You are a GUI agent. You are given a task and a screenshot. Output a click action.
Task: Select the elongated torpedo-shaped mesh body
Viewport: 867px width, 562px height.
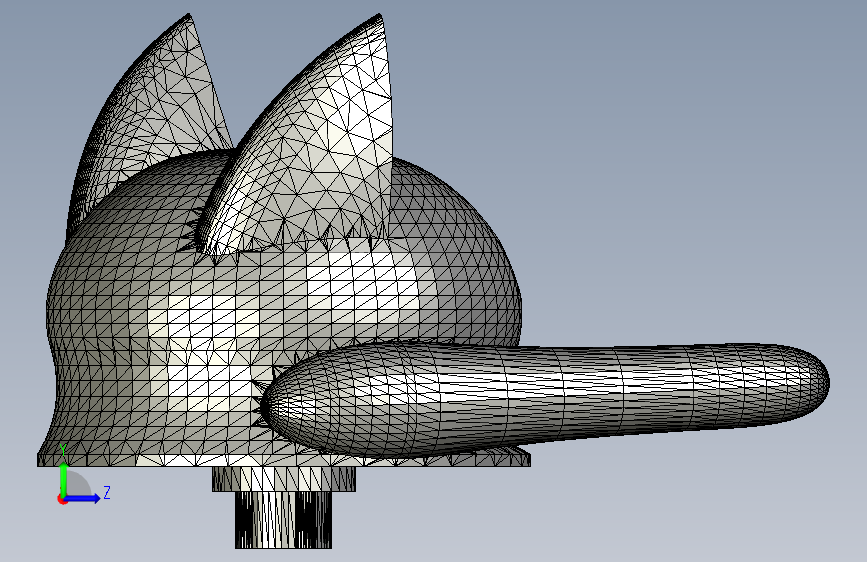[x=545, y=398]
